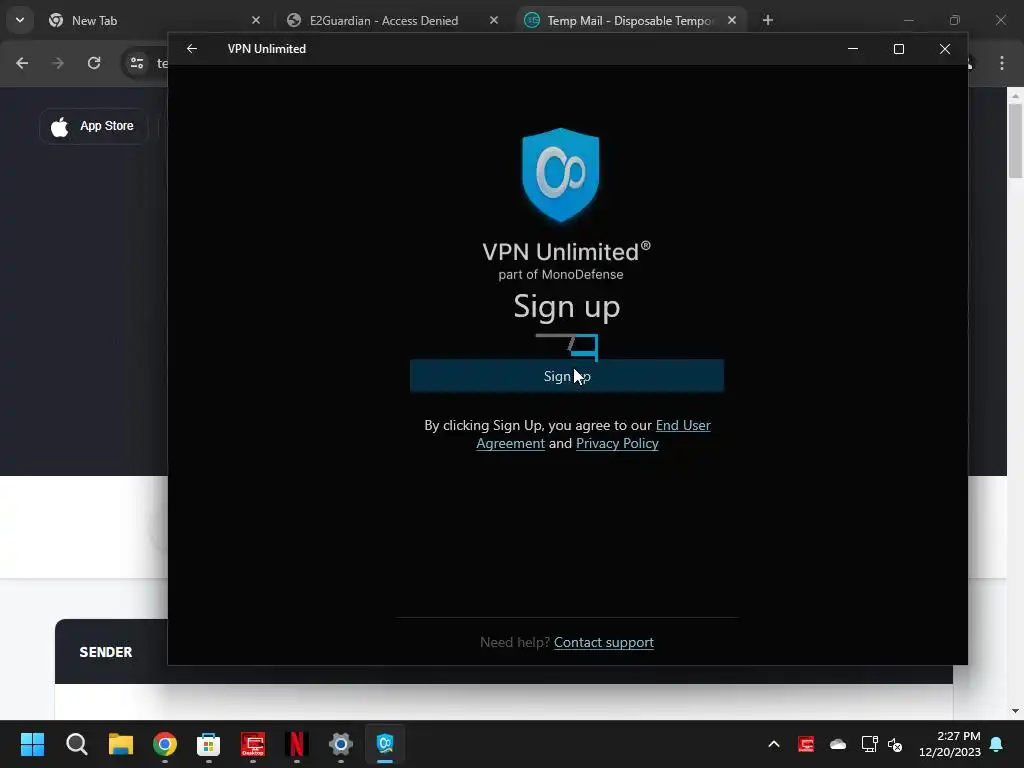The width and height of the screenshot is (1024, 768).
Task: Open Chrome three-dot menu
Action: tap(1002, 63)
